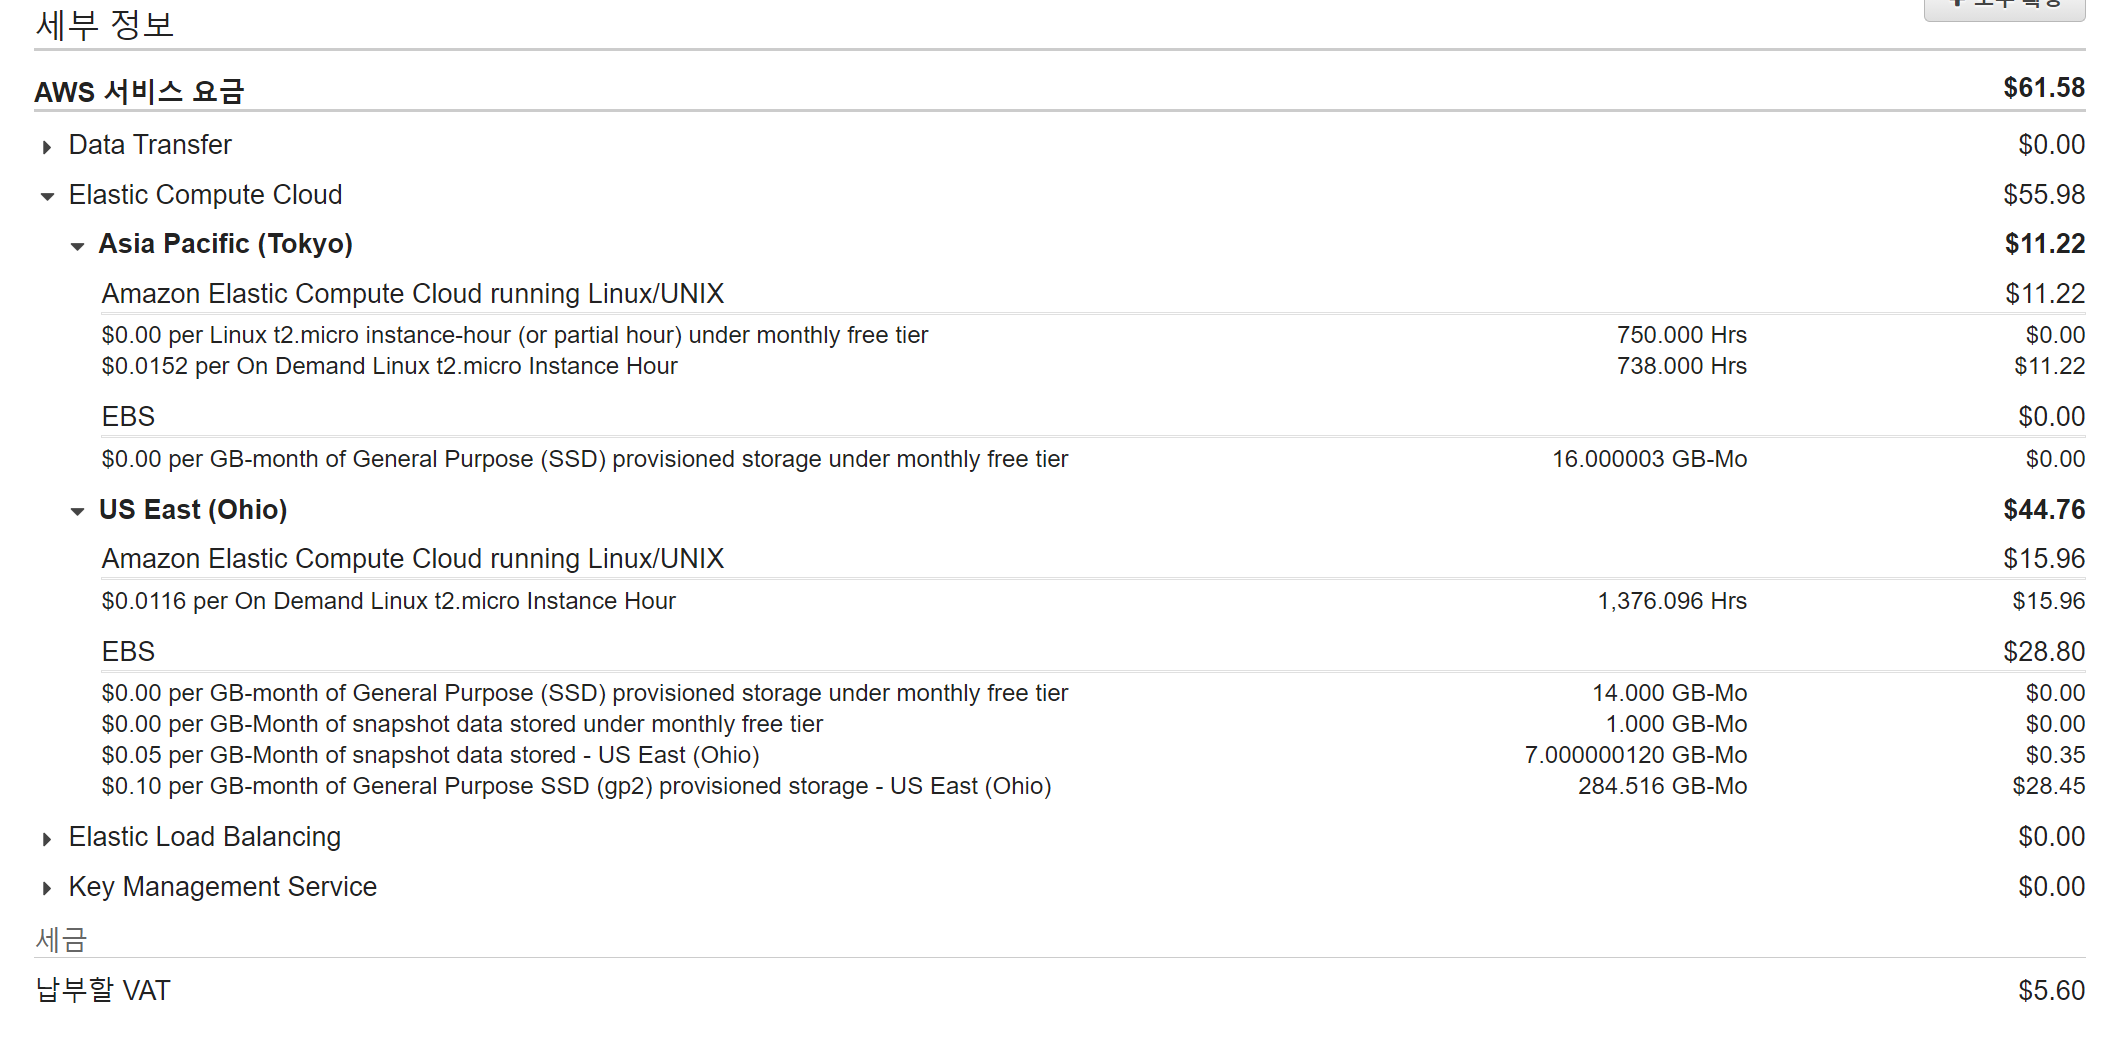Screen dimensions: 2112x1039
Task: Click the $0.0152 per On Demand Linux line
Action: point(389,366)
